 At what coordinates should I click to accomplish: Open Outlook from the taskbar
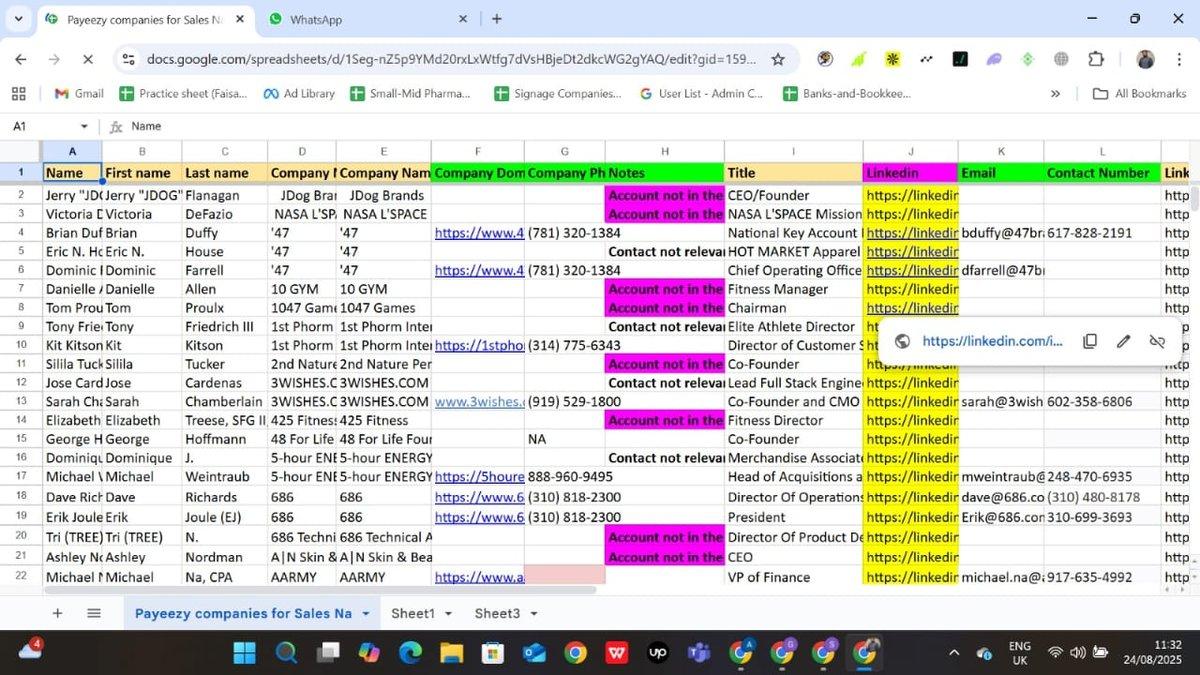pyautogui.click(x=534, y=653)
